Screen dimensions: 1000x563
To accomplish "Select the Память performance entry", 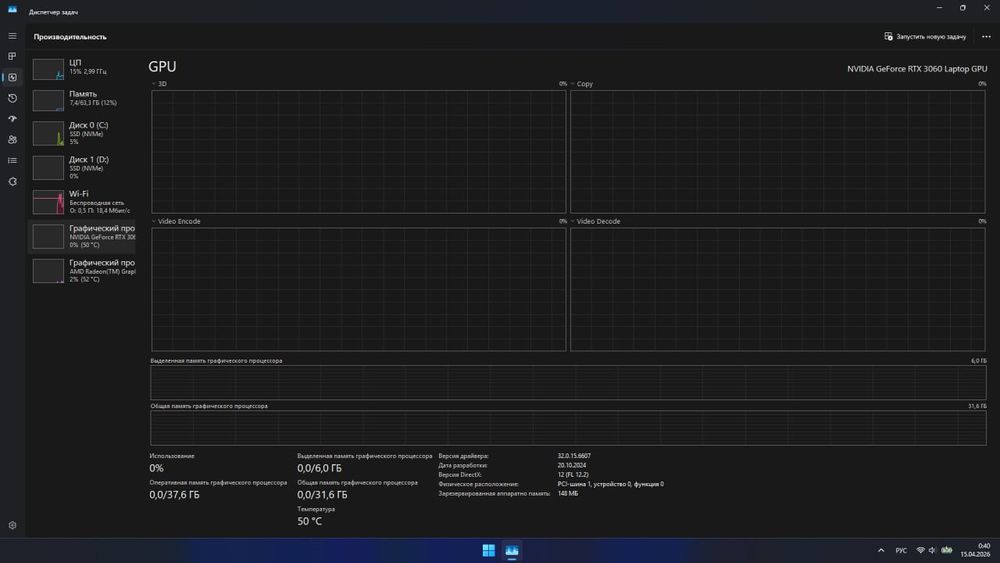I will point(82,99).
